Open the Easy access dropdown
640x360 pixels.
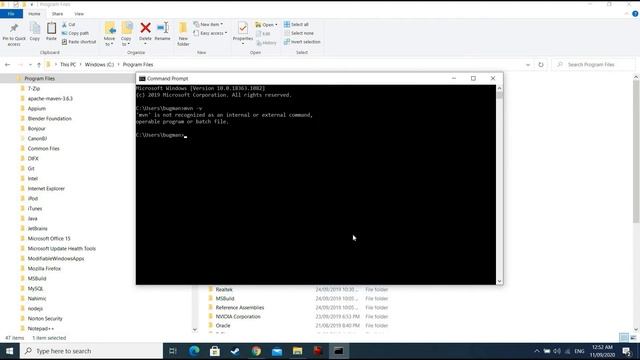coord(210,33)
